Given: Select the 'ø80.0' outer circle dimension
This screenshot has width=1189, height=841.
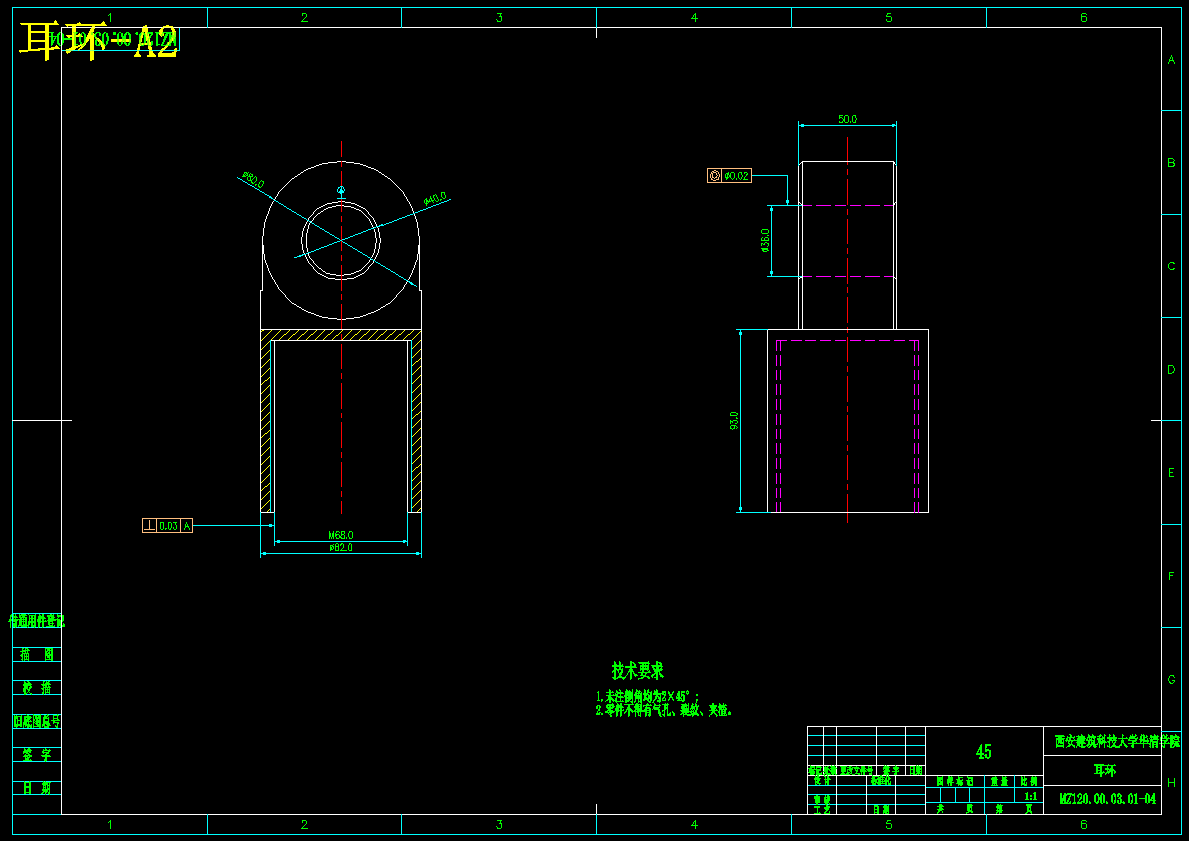Looking at the screenshot, I should (253, 180).
